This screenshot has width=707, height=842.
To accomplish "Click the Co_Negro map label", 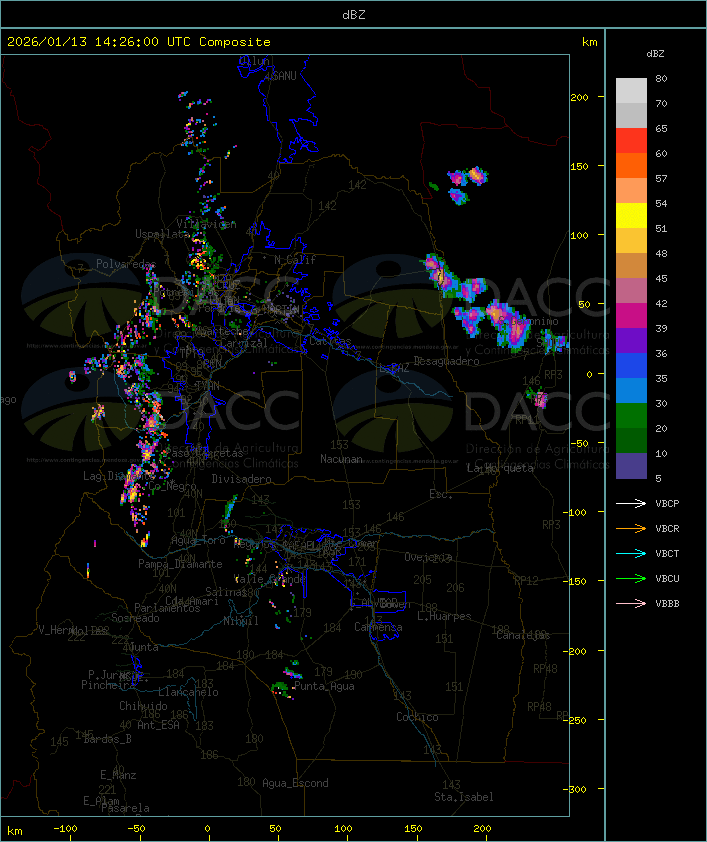I will click(172, 486).
